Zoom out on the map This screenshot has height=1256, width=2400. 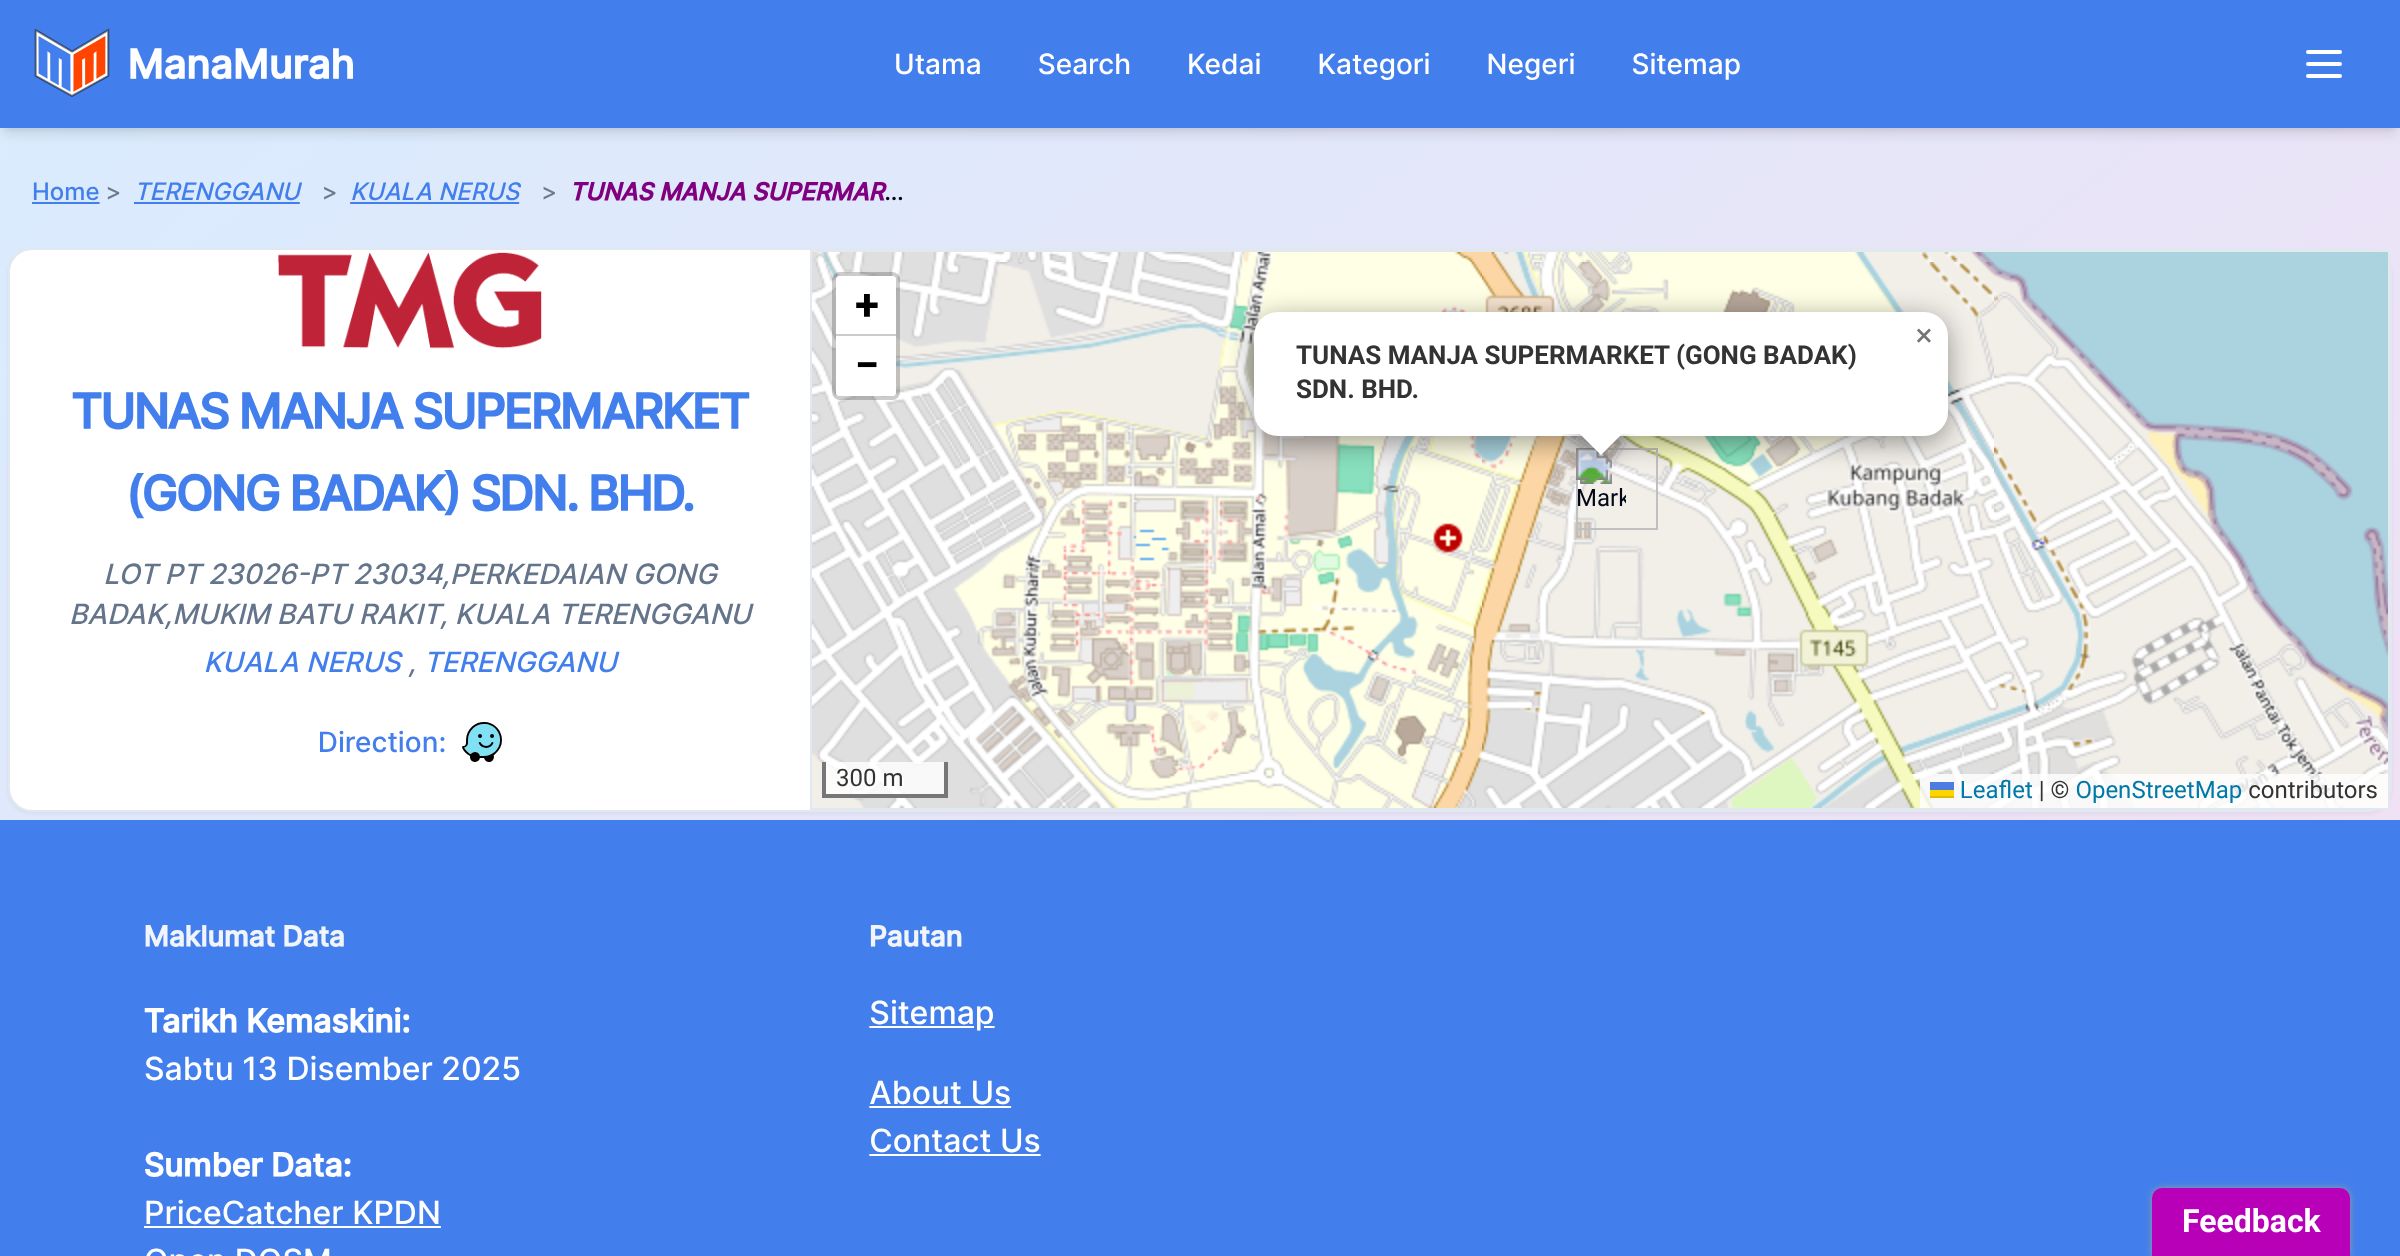(x=866, y=365)
